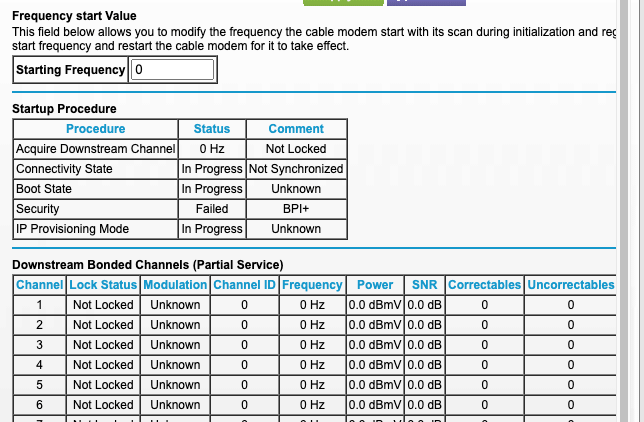Screen dimensions: 644x422
Task: Click the 'Channel ID' column header
Action: (x=244, y=285)
